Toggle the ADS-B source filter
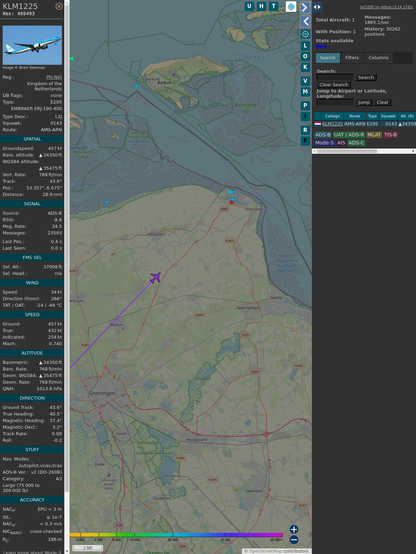416x554 pixels. [x=323, y=135]
